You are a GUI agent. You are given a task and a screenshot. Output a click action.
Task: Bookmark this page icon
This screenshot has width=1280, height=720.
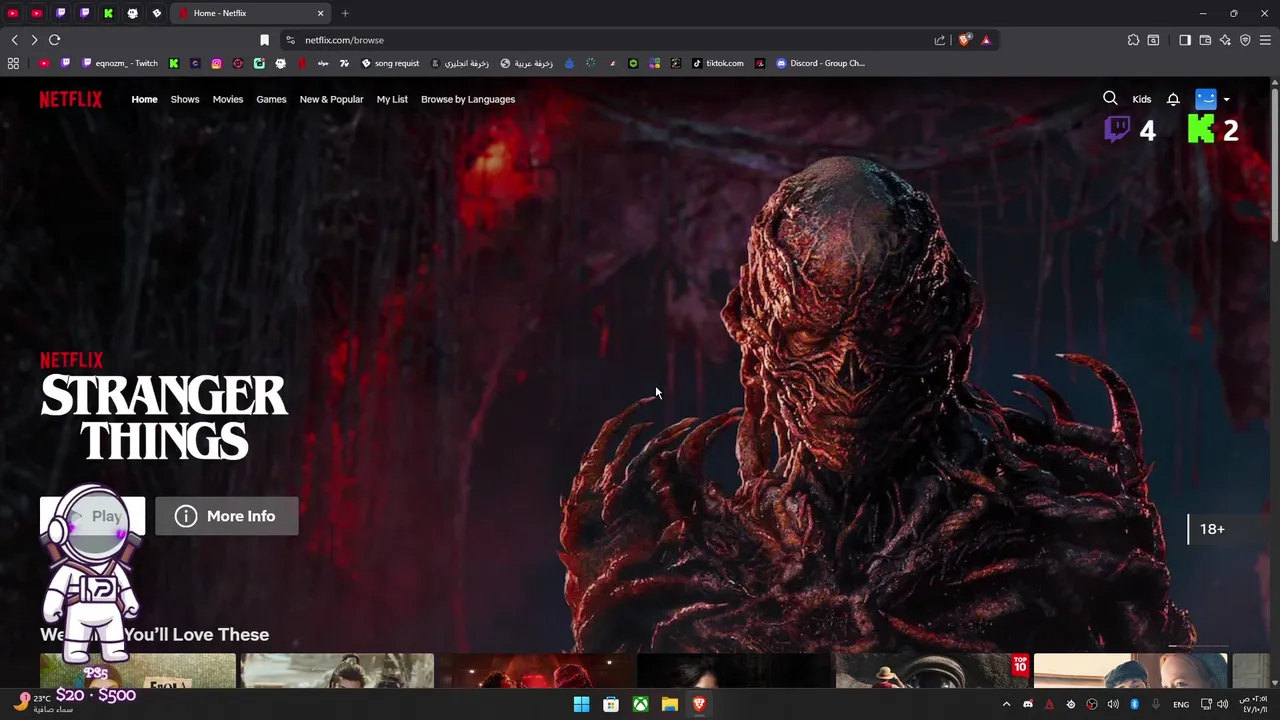tap(264, 40)
